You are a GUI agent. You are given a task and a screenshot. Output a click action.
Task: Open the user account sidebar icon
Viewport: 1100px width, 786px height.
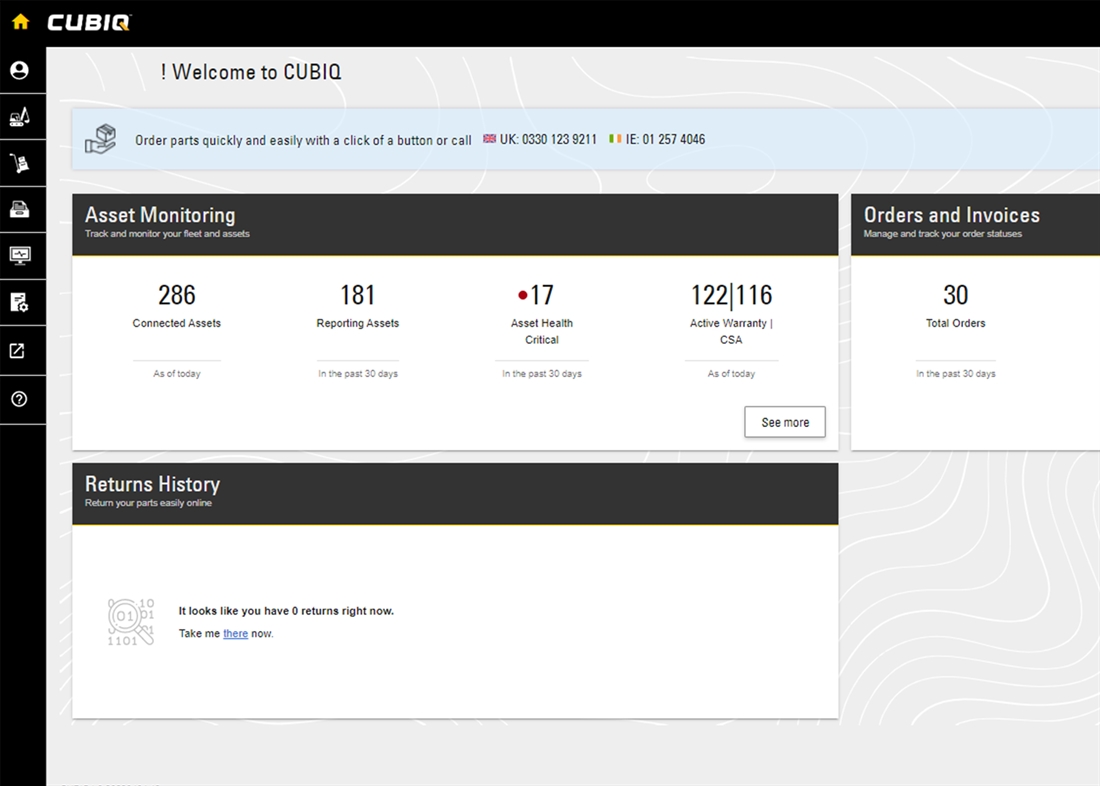pos(20,70)
